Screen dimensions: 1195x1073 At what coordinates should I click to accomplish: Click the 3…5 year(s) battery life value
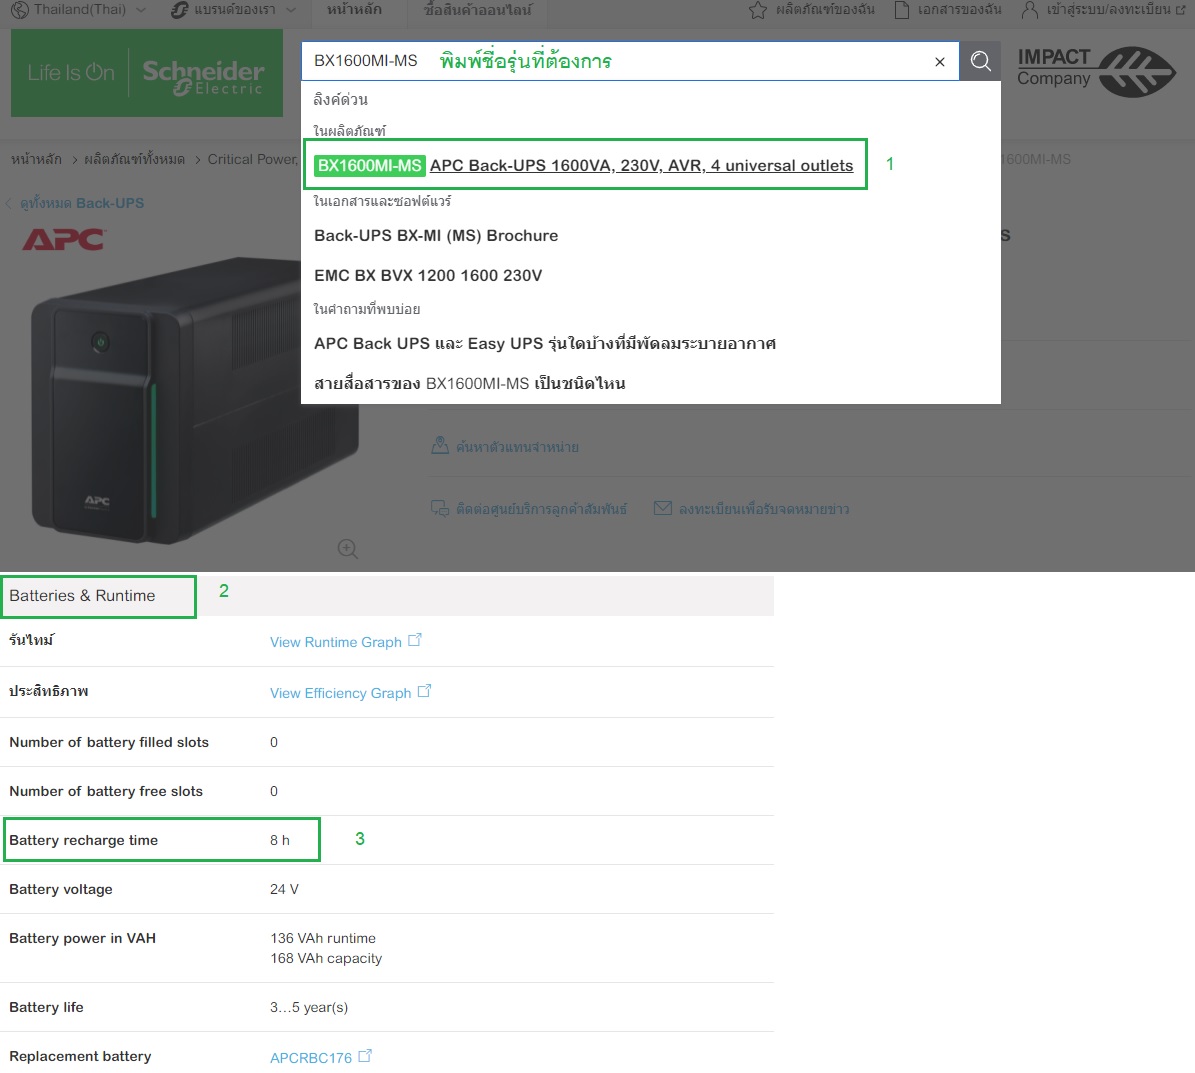(309, 1007)
